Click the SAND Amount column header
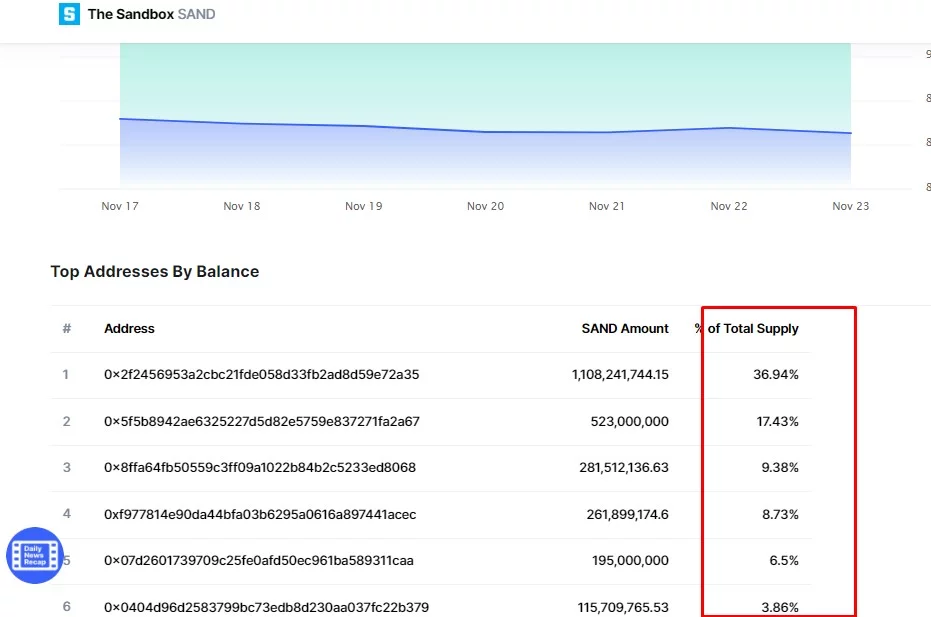The width and height of the screenshot is (931, 617). click(625, 328)
